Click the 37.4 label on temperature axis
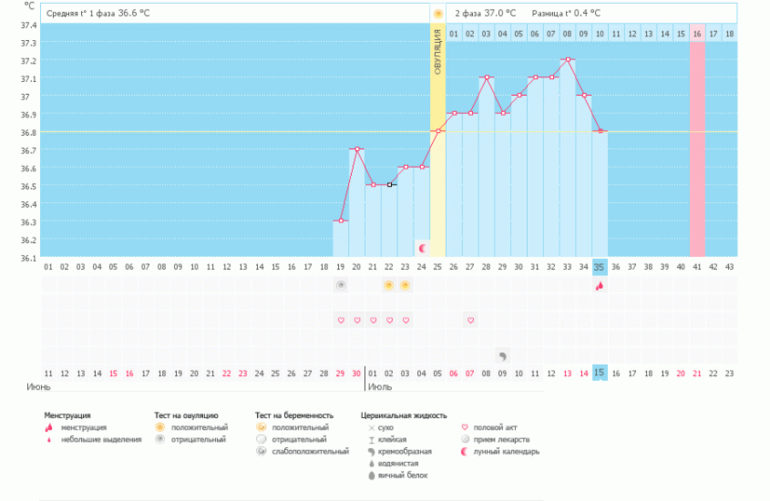 coord(28,25)
